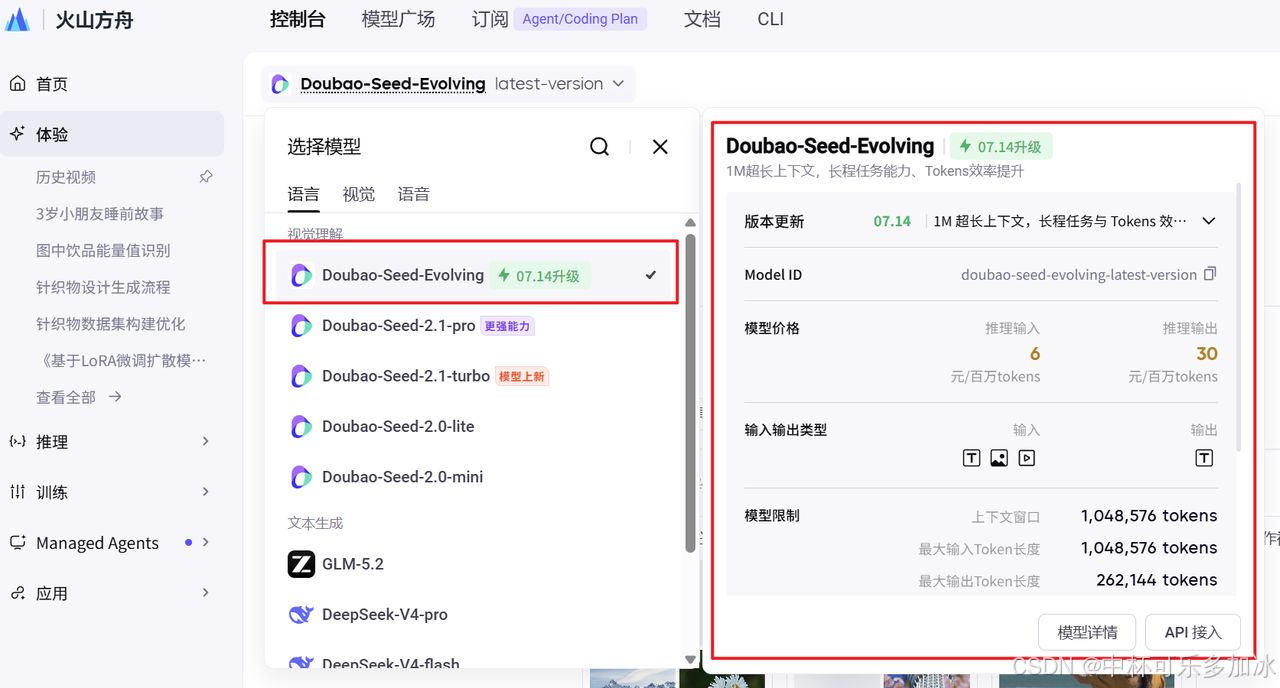Expand the 推理 sidebar section
The image size is (1280, 688).
click(x=206, y=441)
